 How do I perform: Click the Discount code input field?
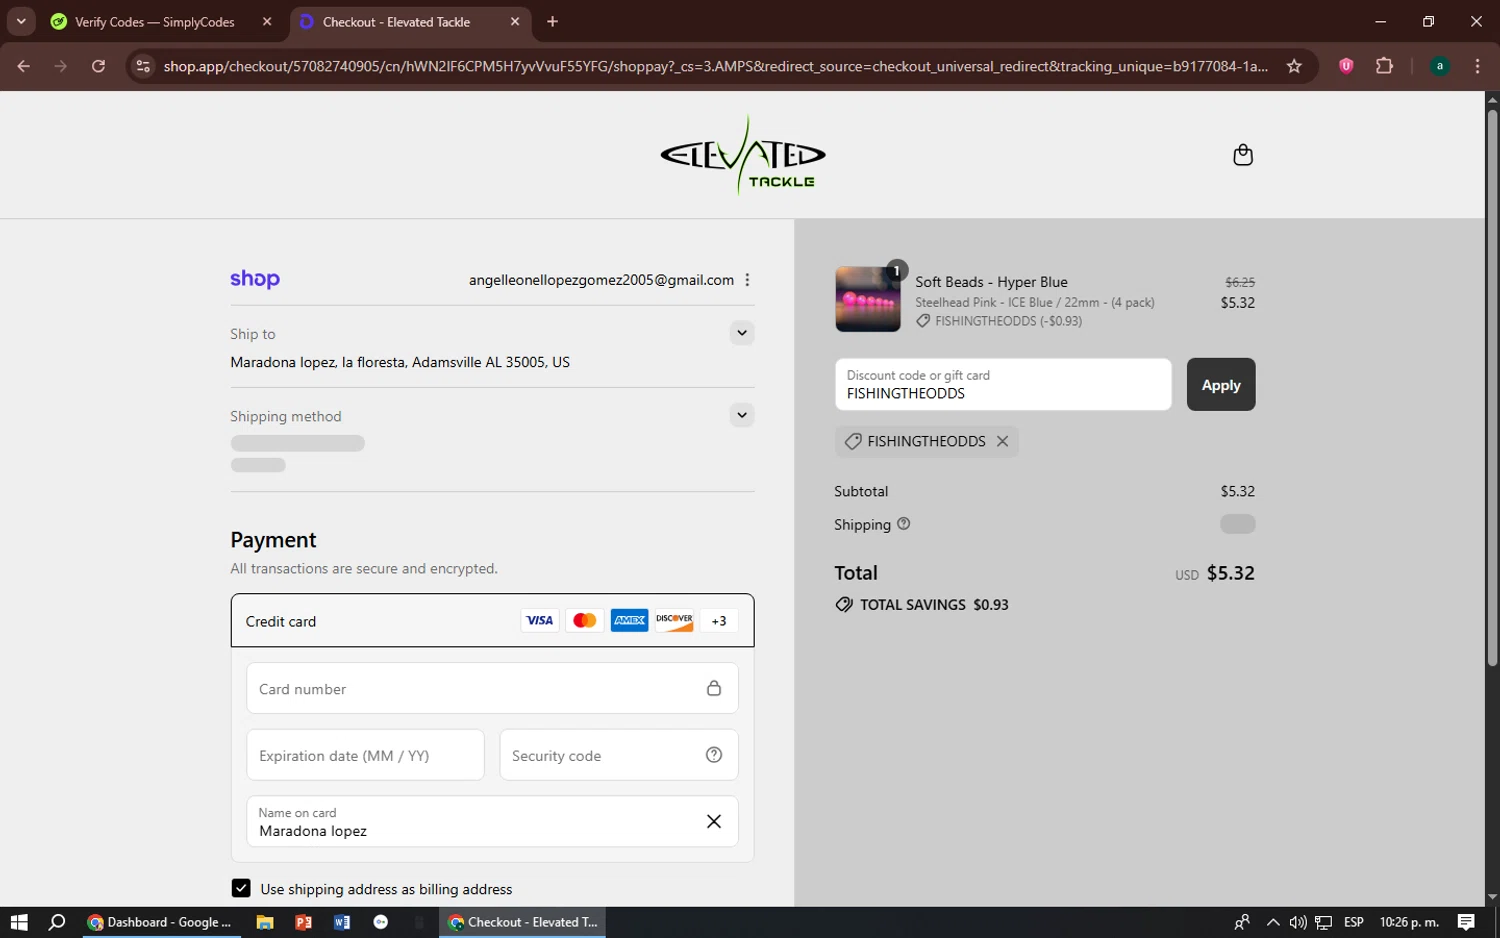coord(1003,385)
